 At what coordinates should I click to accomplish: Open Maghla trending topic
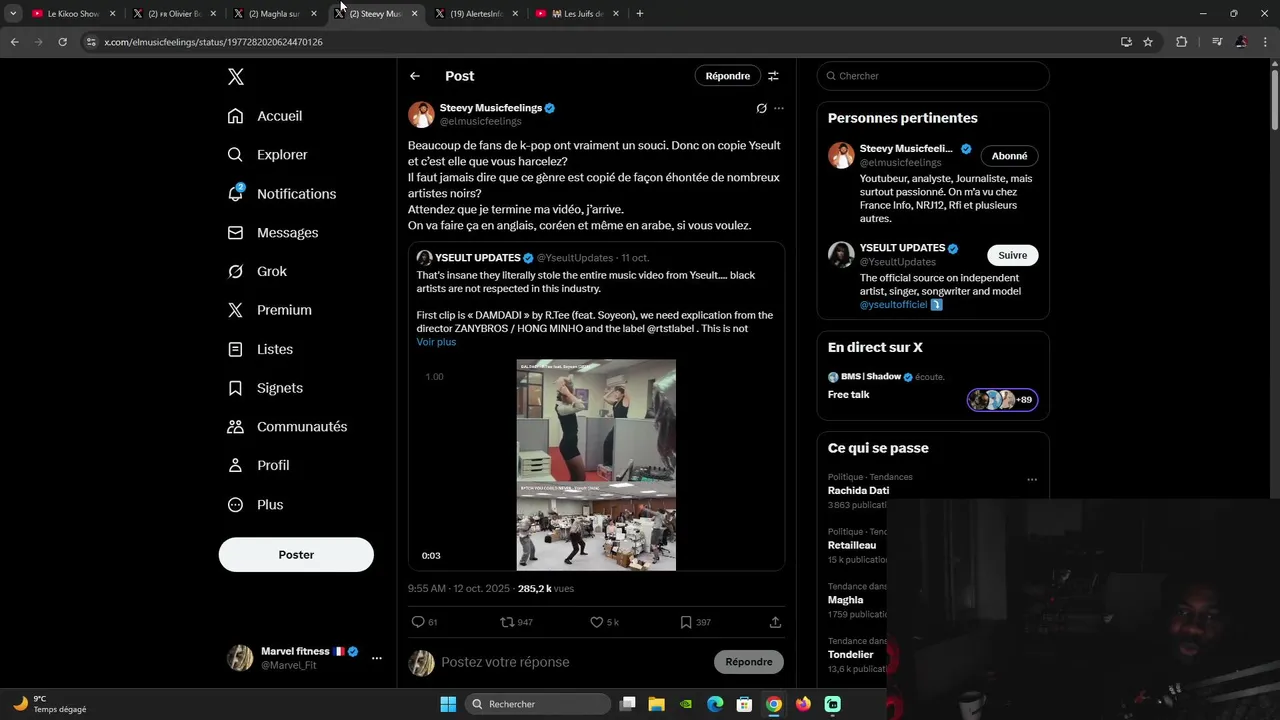coord(845,601)
